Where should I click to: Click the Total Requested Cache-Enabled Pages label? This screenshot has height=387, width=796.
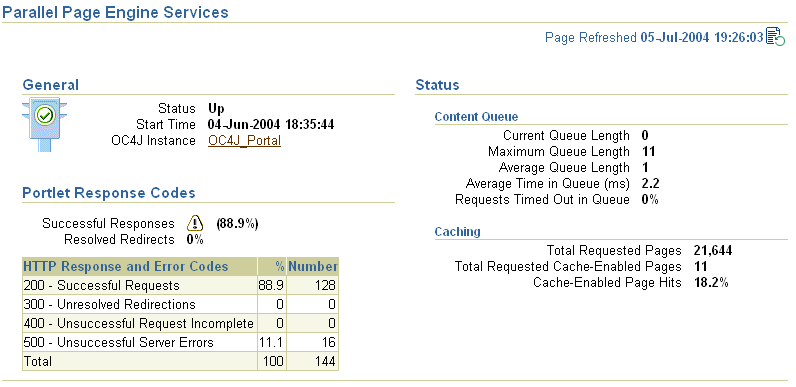click(568, 267)
